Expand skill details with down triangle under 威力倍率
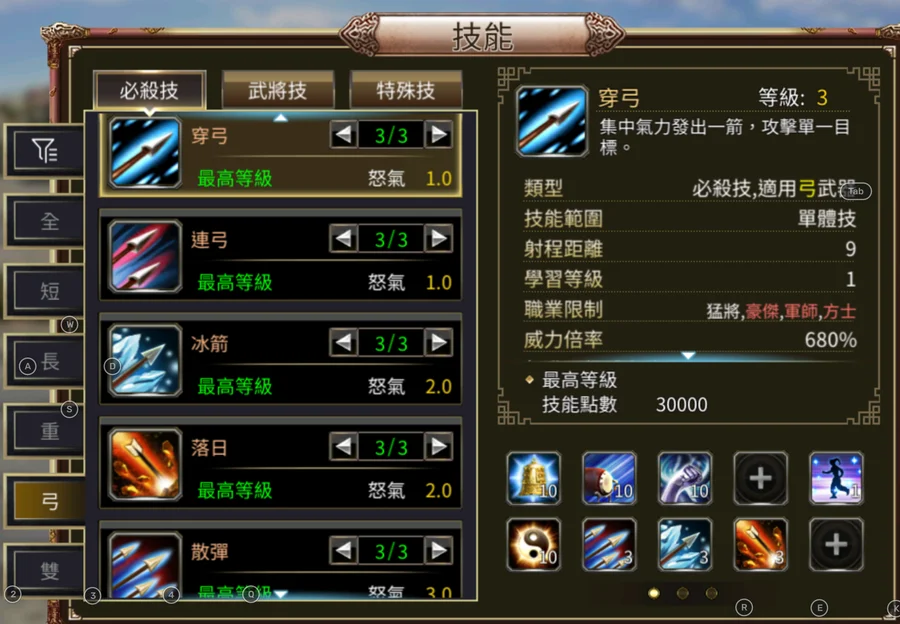The width and height of the screenshot is (900, 624). tap(688, 356)
